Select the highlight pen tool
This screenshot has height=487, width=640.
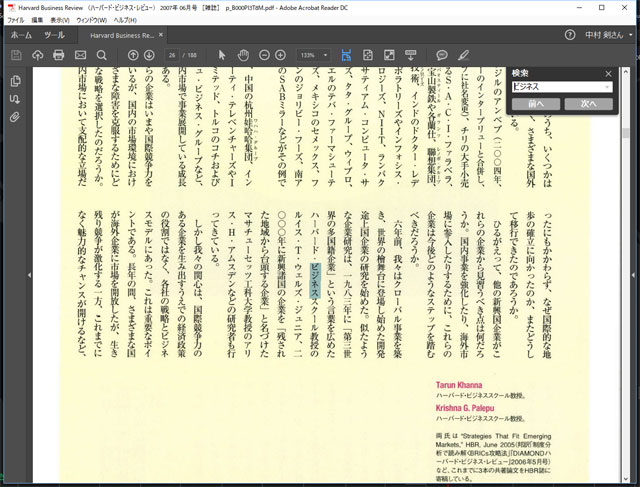pos(464,54)
